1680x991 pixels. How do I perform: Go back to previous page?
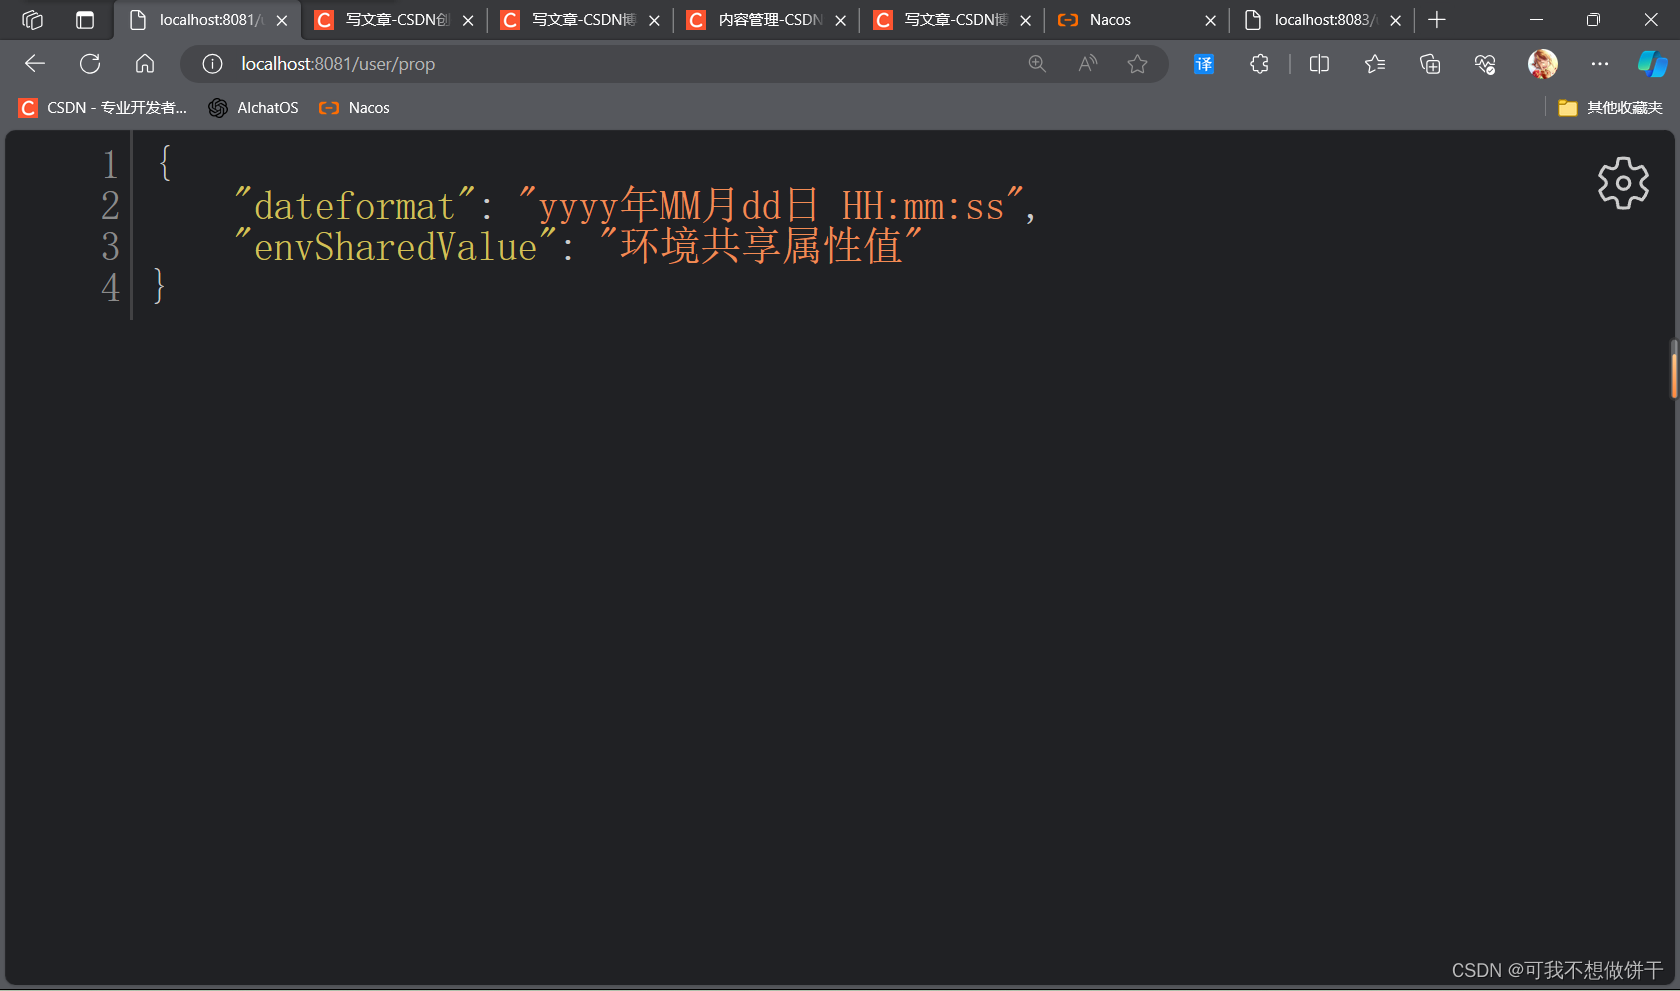click(35, 64)
